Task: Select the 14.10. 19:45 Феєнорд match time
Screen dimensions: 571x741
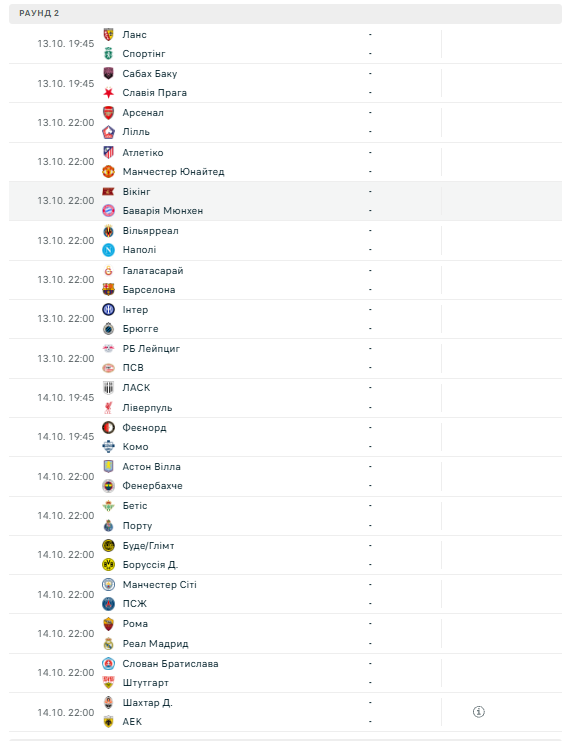Action: [66, 437]
